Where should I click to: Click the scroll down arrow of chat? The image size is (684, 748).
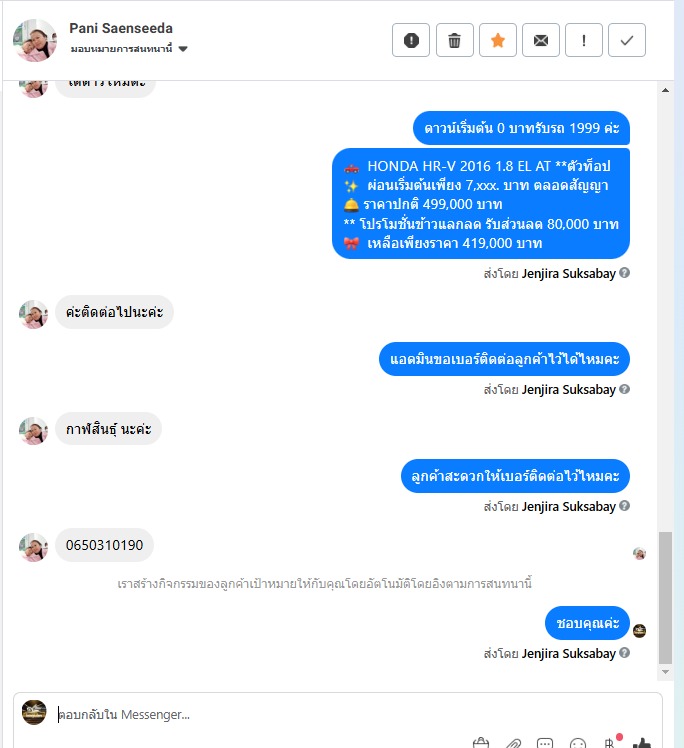click(665, 672)
